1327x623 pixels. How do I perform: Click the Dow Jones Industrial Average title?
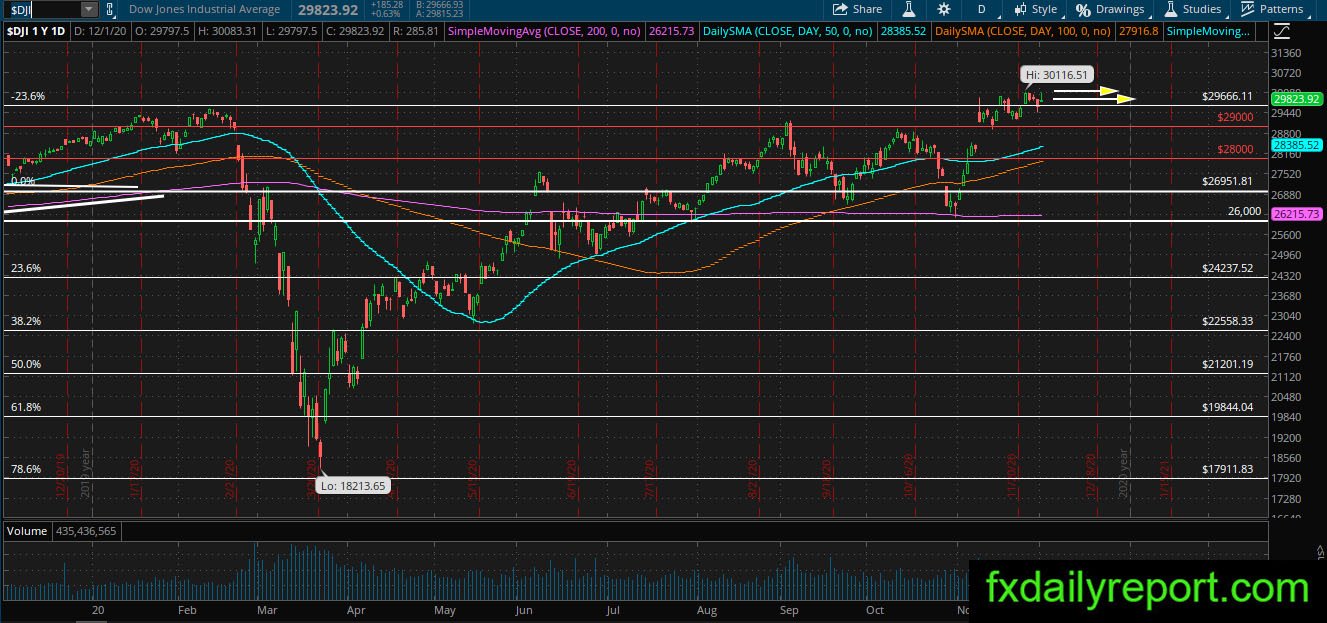pos(206,9)
